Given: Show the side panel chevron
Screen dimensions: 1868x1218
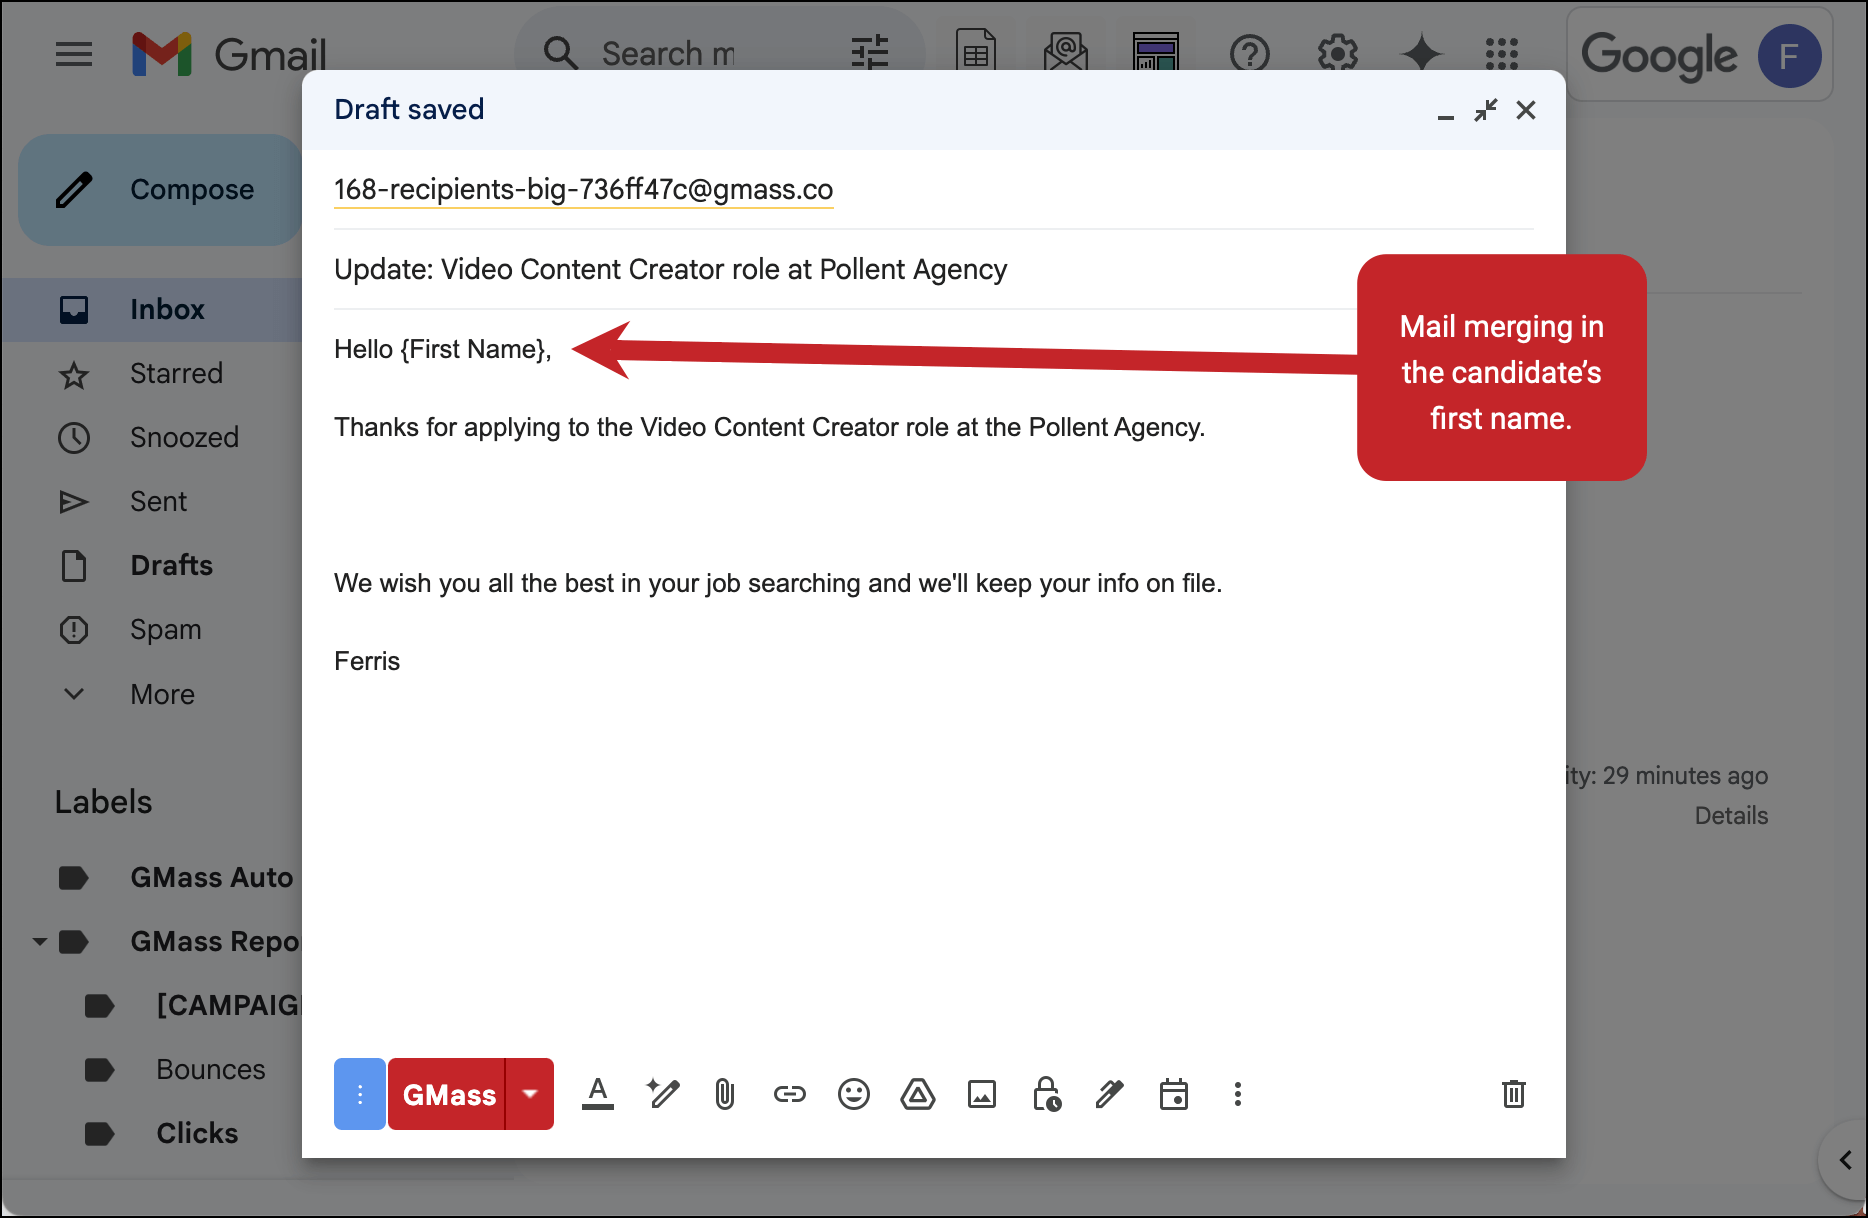Looking at the screenshot, I should click(x=1845, y=1160).
